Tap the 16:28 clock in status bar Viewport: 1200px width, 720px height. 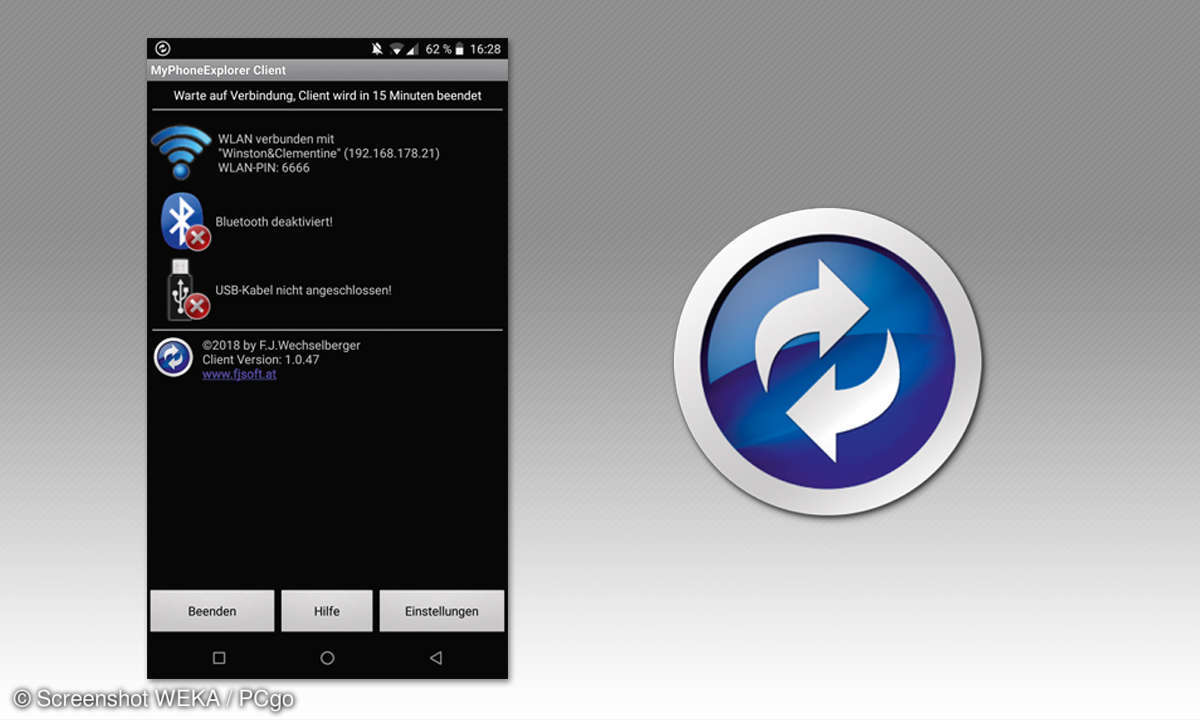coord(485,49)
